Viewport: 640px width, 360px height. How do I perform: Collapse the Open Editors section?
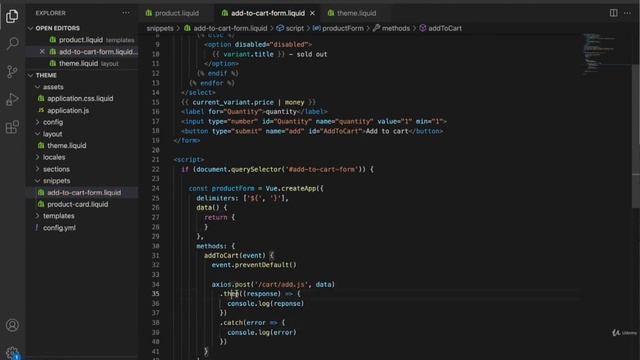point(57,28)
